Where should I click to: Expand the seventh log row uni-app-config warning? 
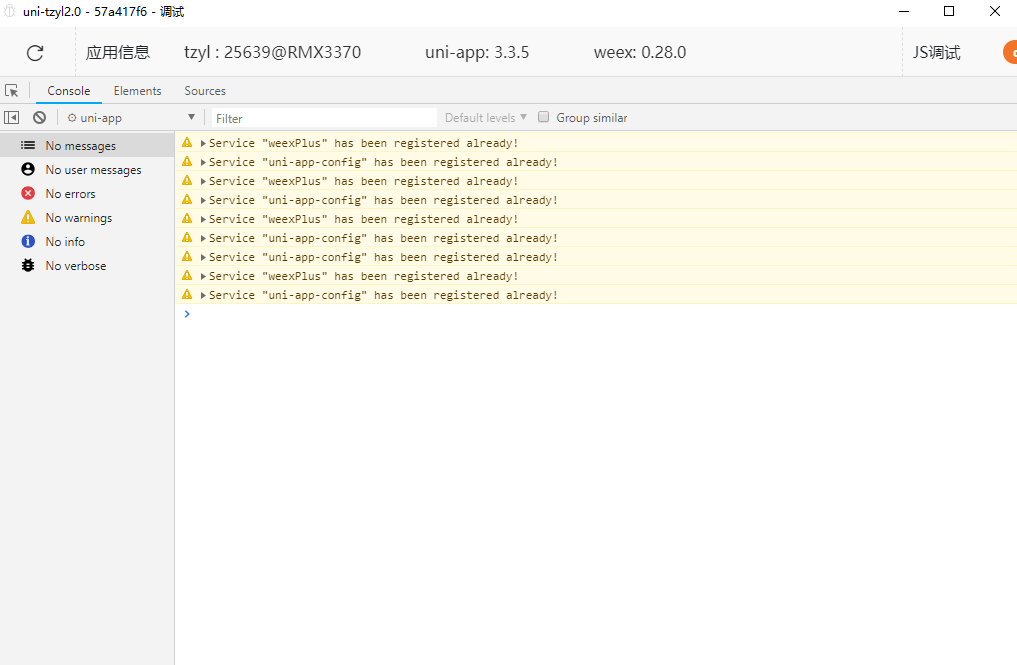(203, 258)
